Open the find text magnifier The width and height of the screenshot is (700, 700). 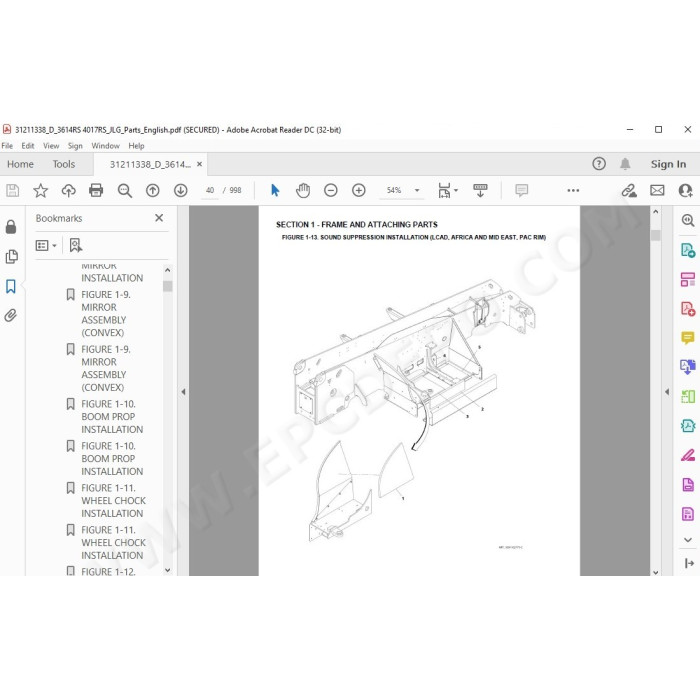click(125, 191)
